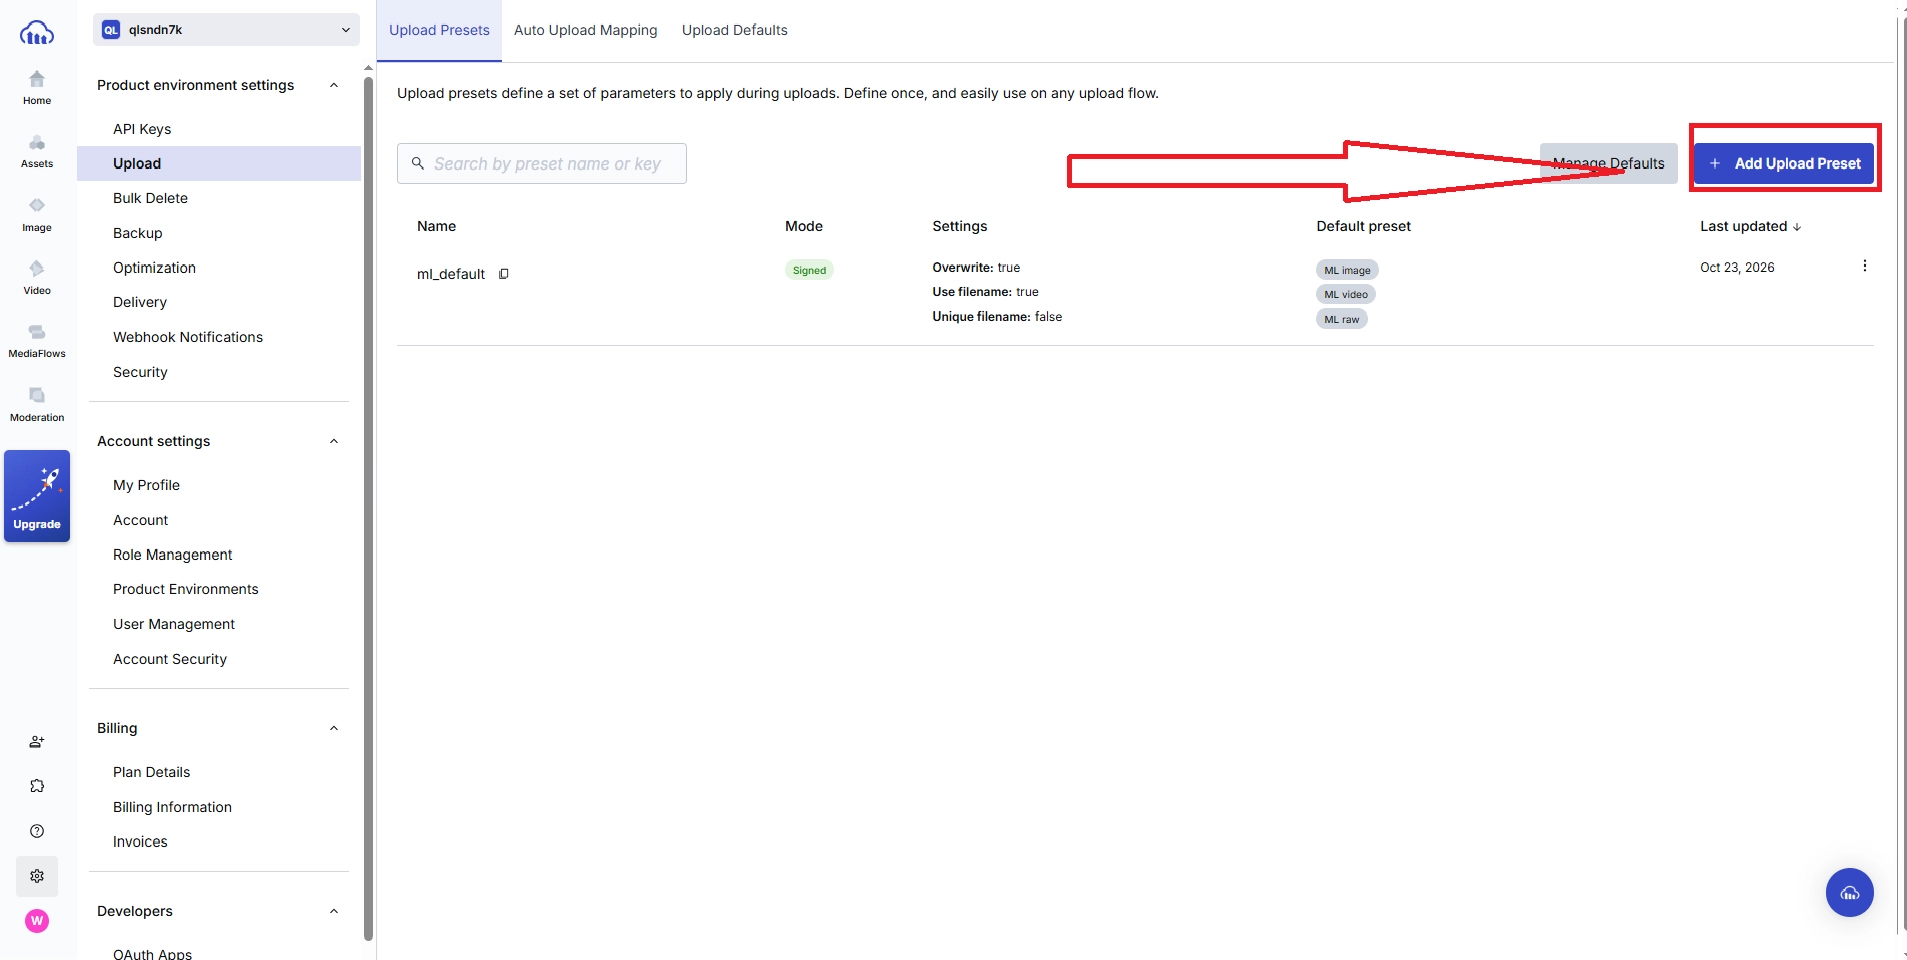Screen dimensions: 1907x960
Task: Click the ml_default preset name
Action: (x=451, y=274)
